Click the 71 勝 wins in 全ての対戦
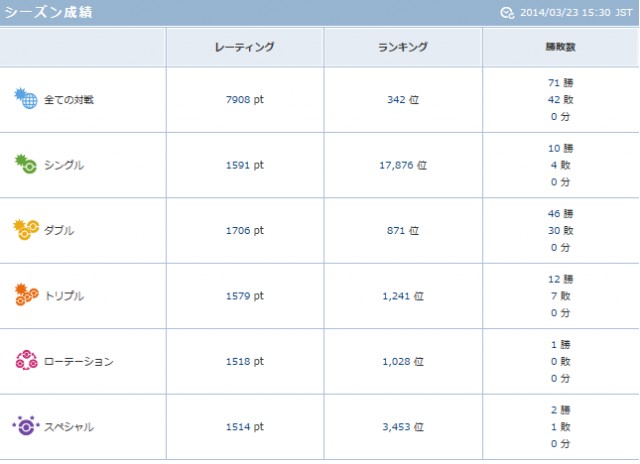This screenshot has width=640, height=464. (x=560, y=83)
